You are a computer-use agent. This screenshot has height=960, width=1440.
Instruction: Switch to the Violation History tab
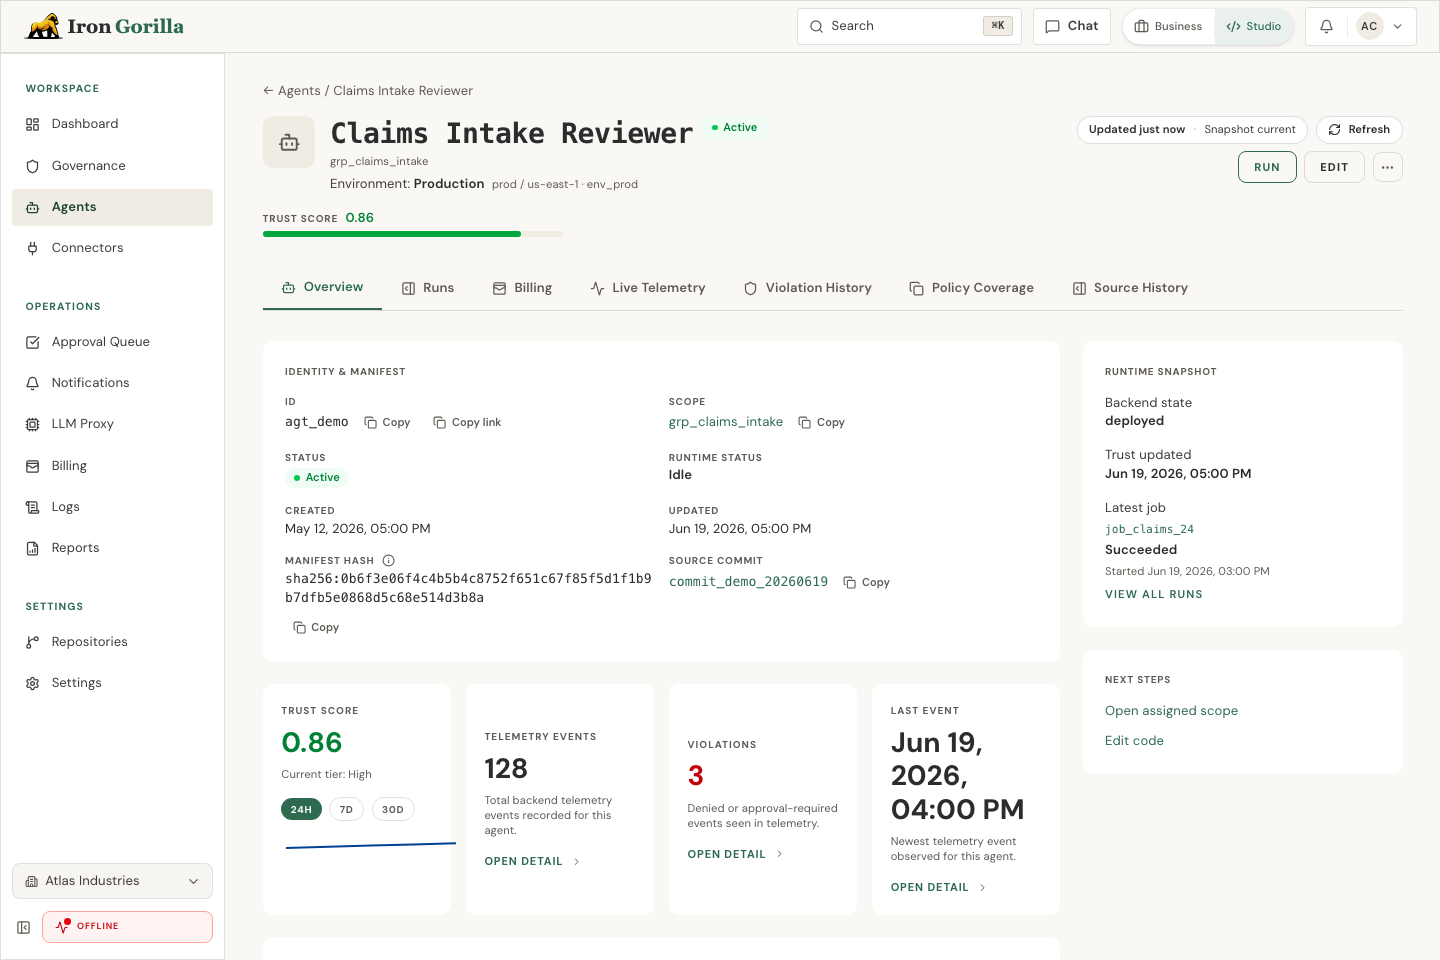pos(808,288)
